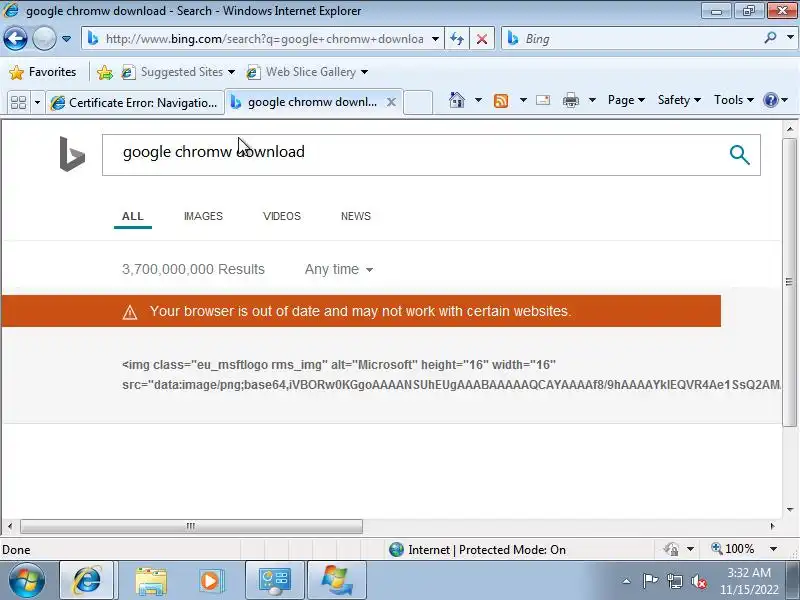This screenshot has width=800, height=600.
Task: Open the recent pages dropdown arrow
Action: tap(66, 39)
